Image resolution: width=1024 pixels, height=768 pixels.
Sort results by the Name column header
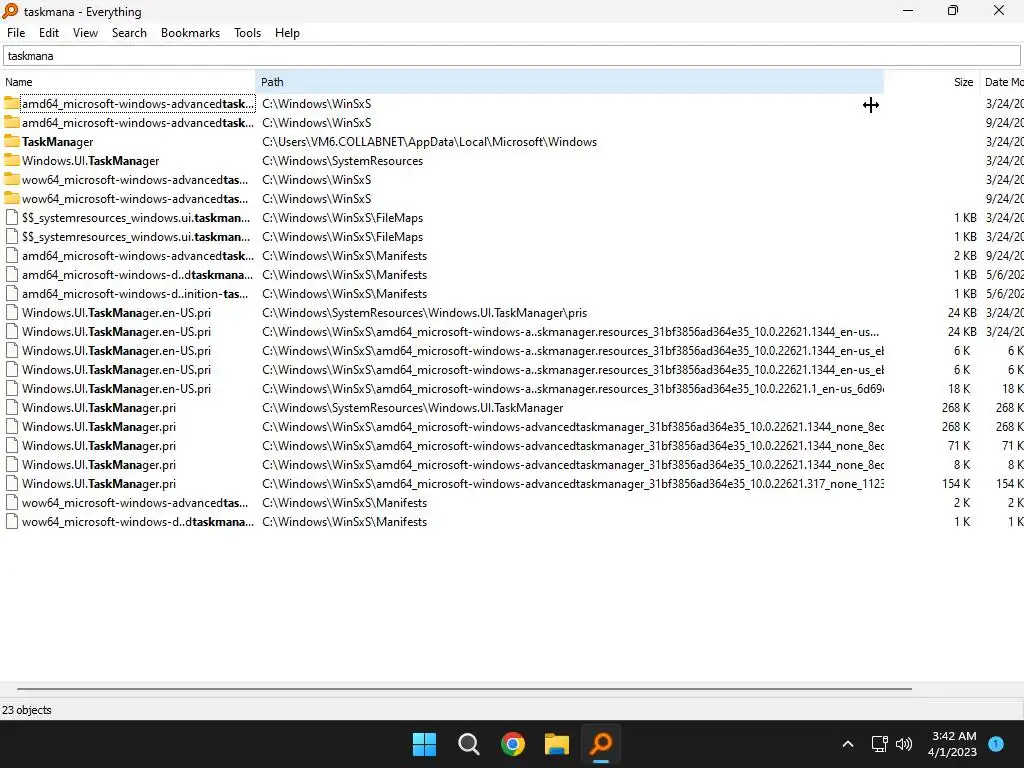click(128, 82)
